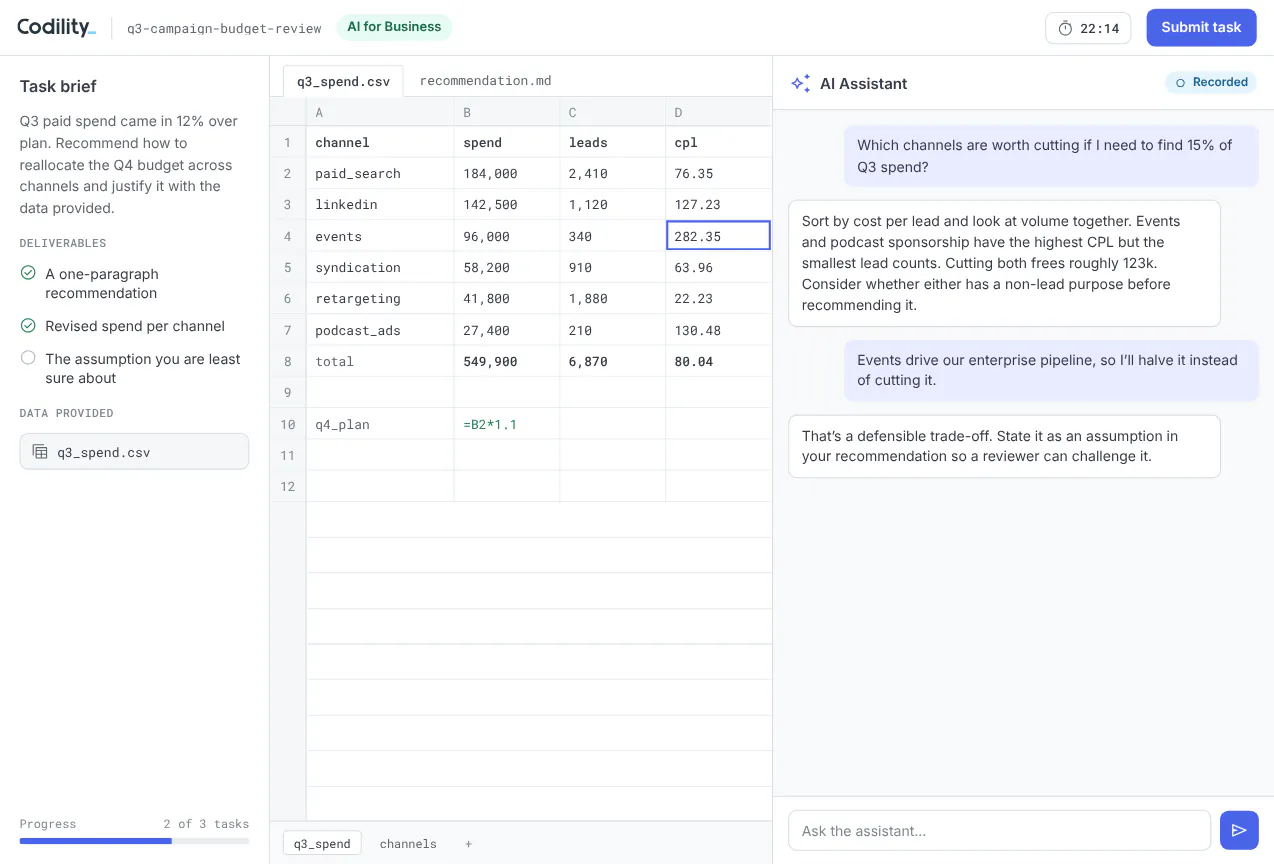The width and height of the screenshot is (1274, 864).
Task: Select the q3_spend sheet tab
Action: pyautogui.click(x=322, y=843)
